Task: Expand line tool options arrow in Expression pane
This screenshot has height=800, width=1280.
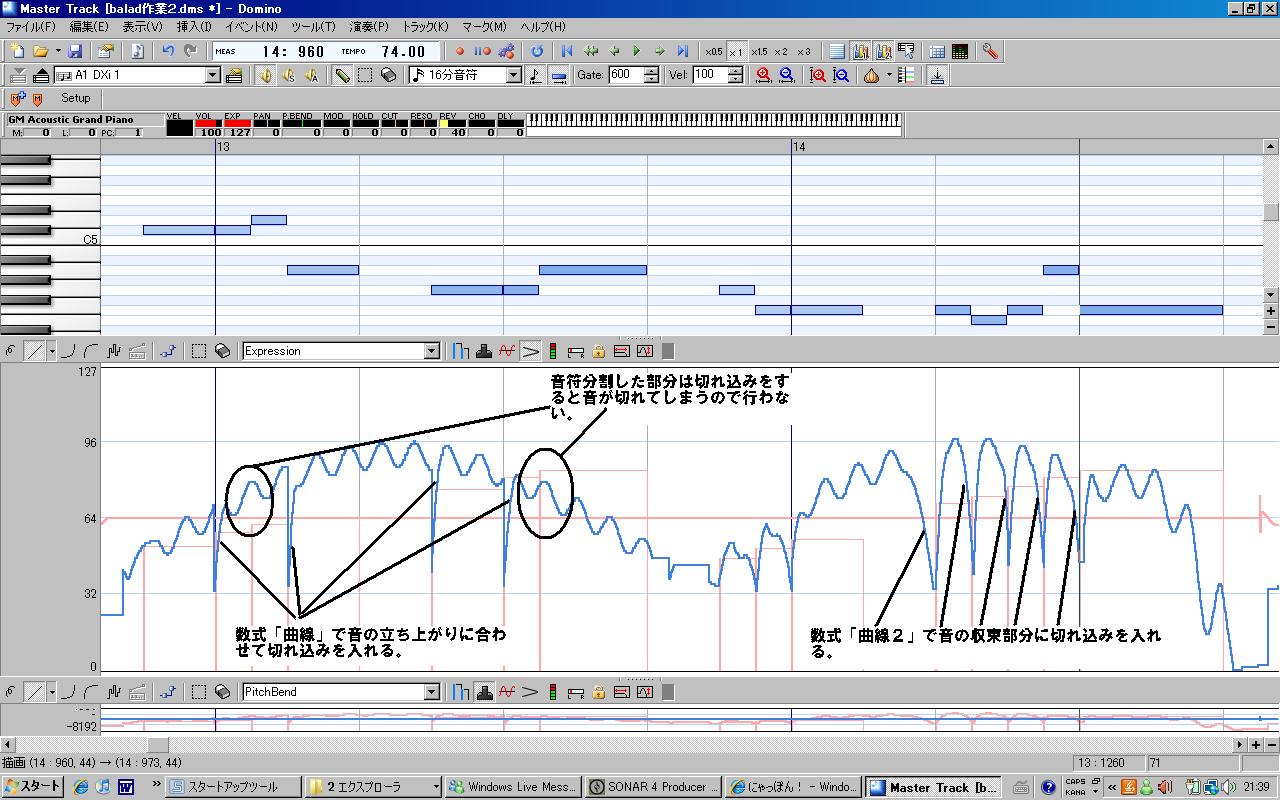Action: tap(50, 351)
